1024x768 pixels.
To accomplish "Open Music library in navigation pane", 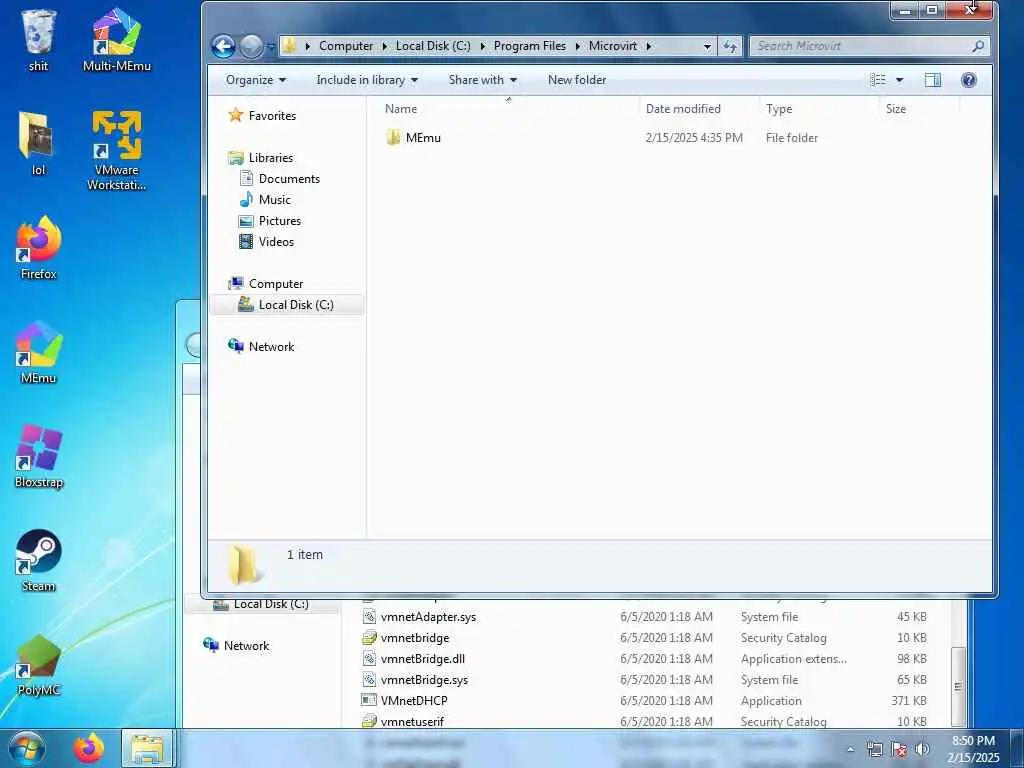I will [x=274, y=200].
